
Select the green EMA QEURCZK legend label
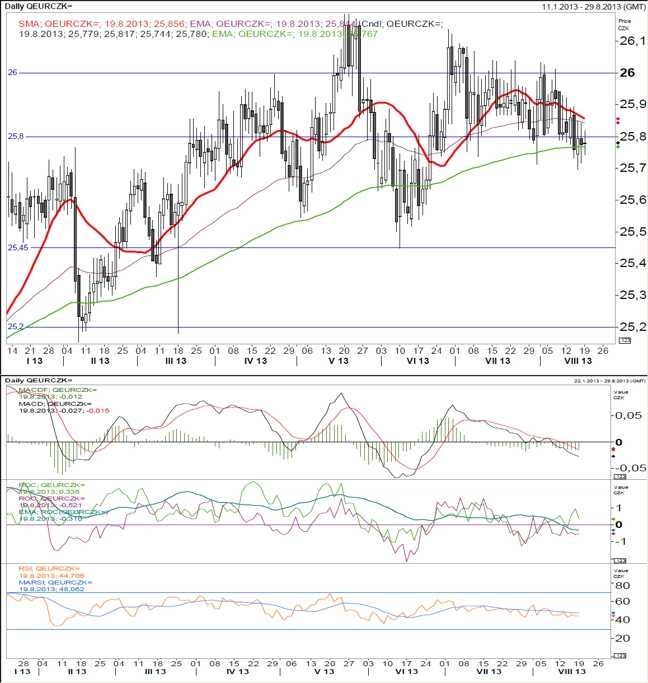tap(295, 34)
